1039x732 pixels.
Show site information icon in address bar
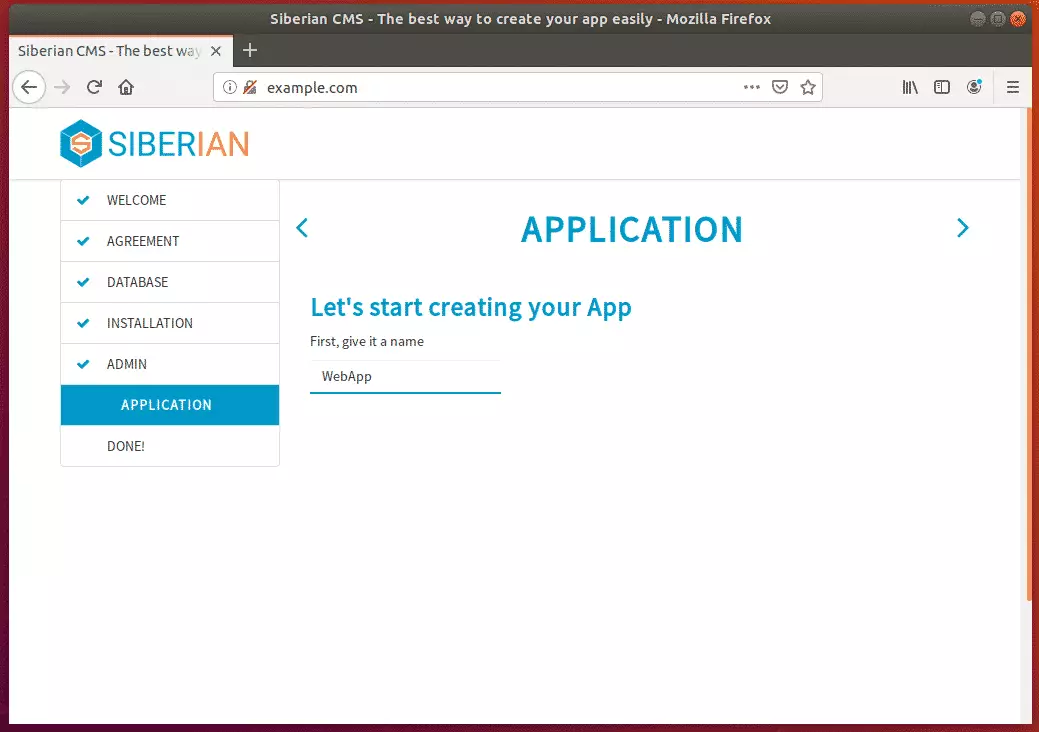229,87
